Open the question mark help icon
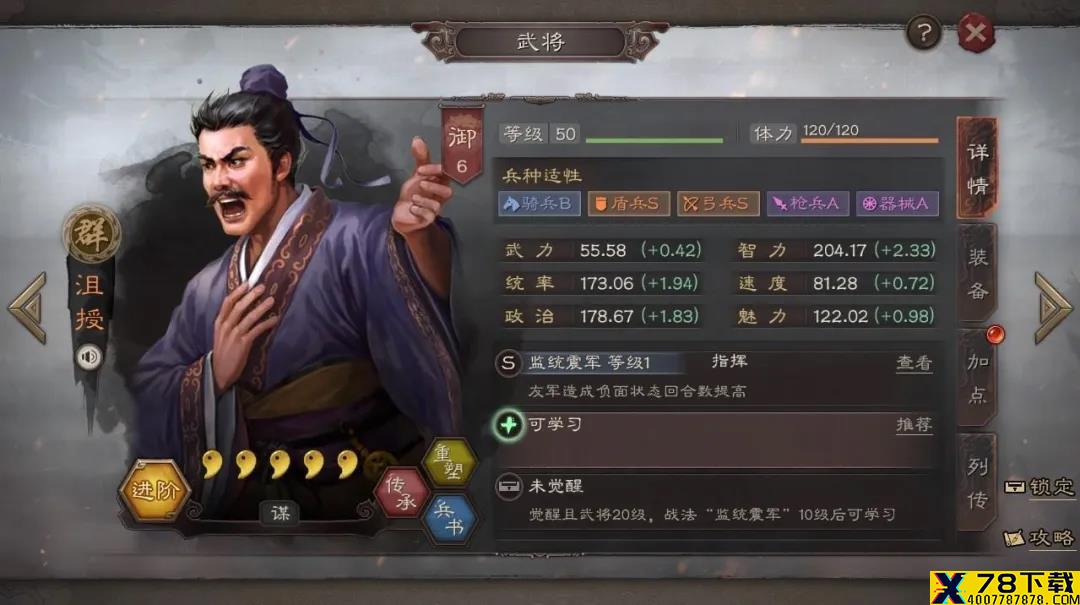1080x605 pixels. click(x=923, y=32)
